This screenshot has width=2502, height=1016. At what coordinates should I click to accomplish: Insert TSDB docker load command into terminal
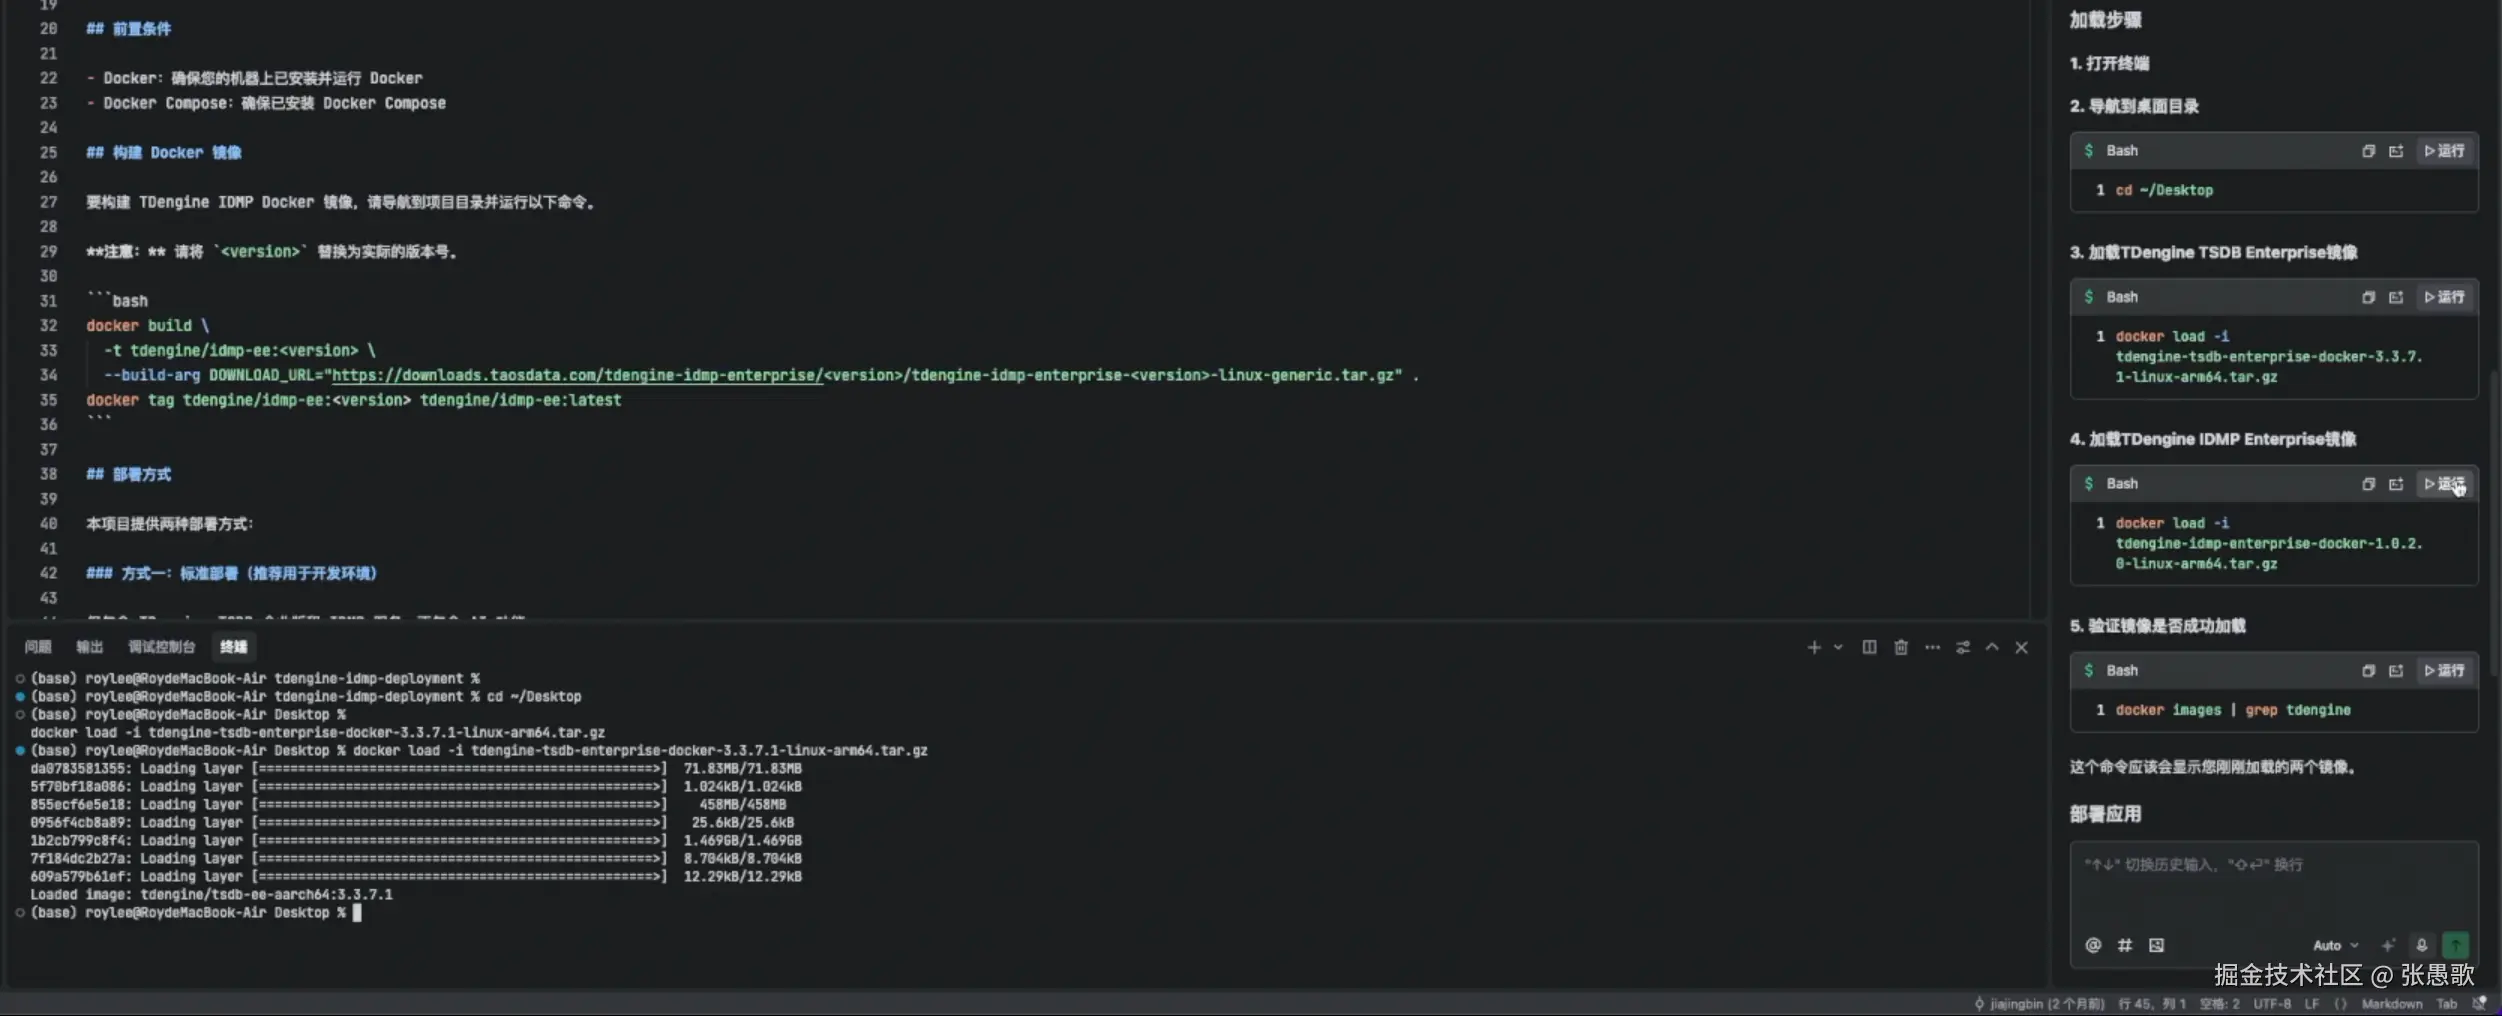pos(2395,297)
